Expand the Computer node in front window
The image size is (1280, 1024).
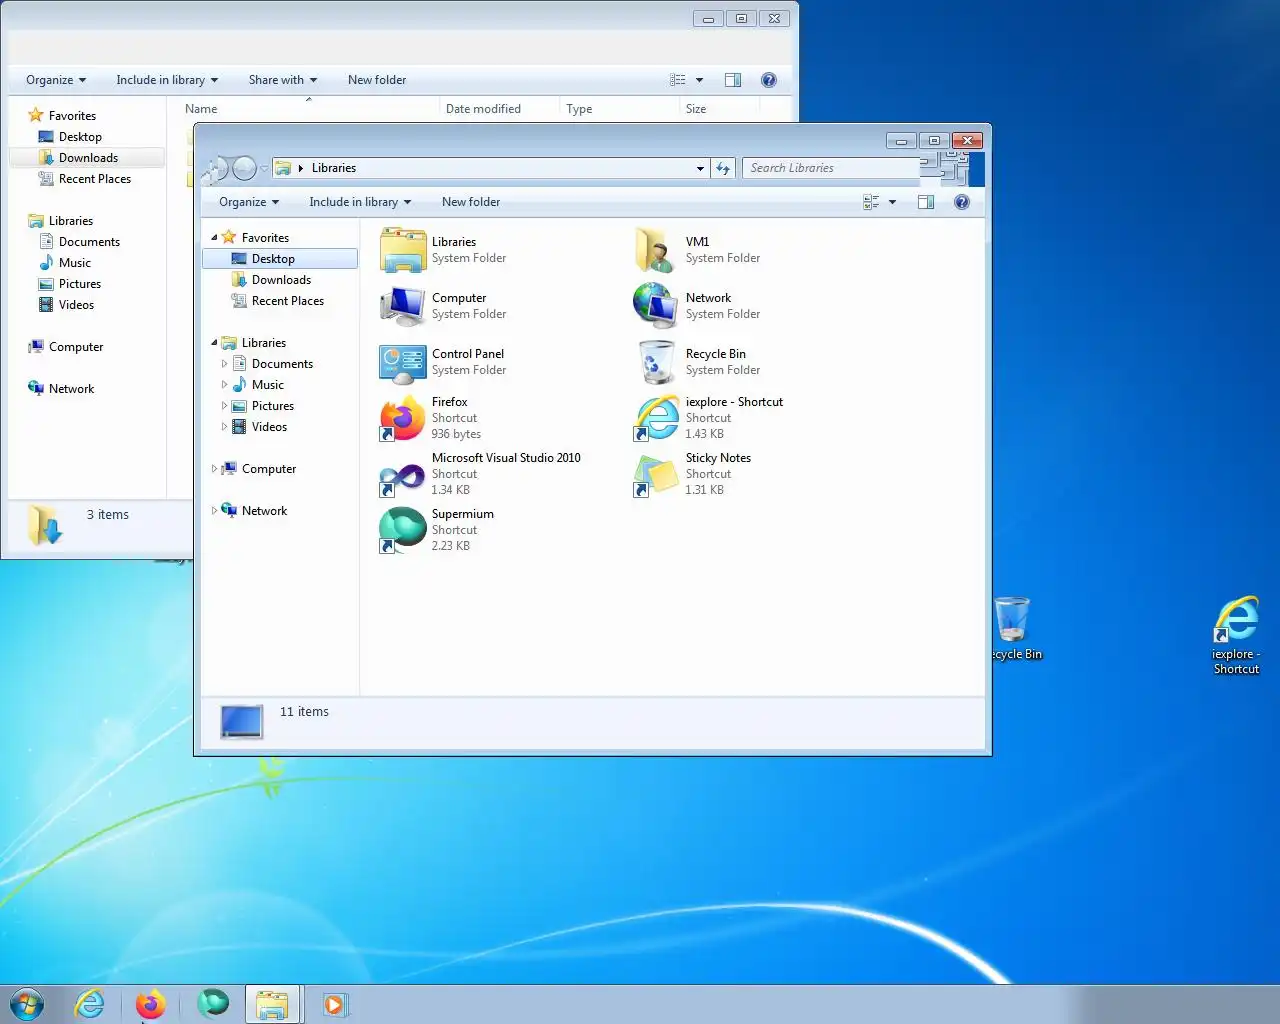coord(214,469)
